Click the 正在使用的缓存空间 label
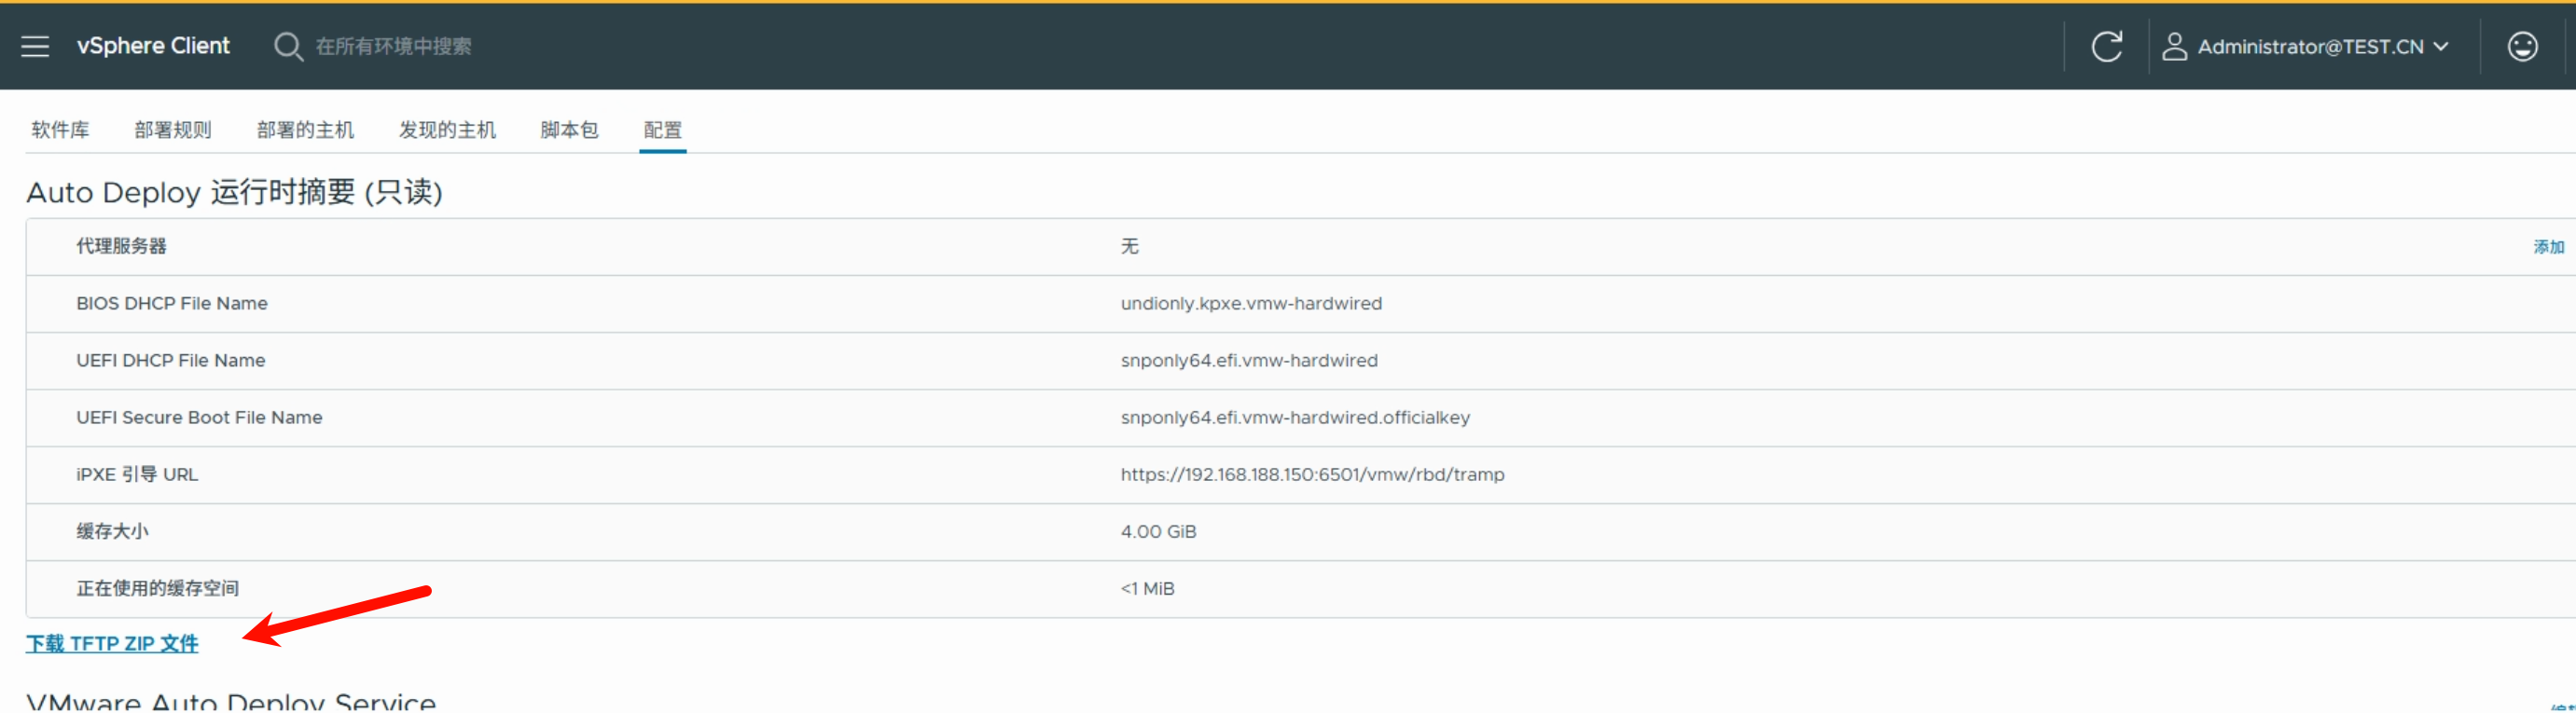 pyautogui.click(x=157, y=588)
